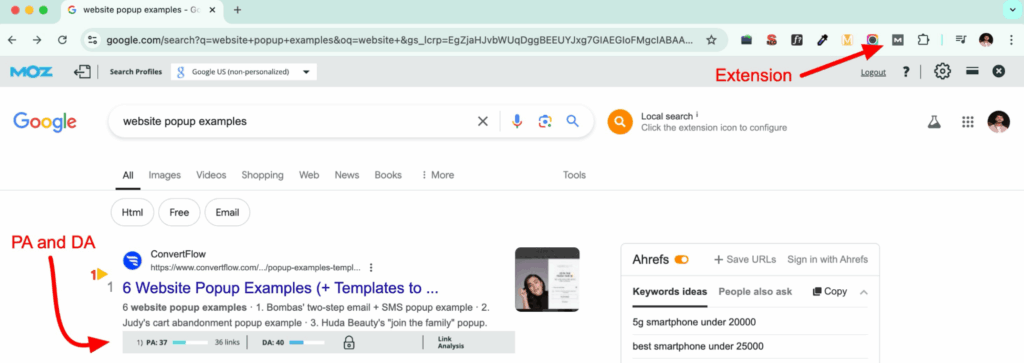The width and height of the screenshot is (1024, 363).
Task: Collapse the Ahrefs keywords panel chevron
Action: (864, 292)
